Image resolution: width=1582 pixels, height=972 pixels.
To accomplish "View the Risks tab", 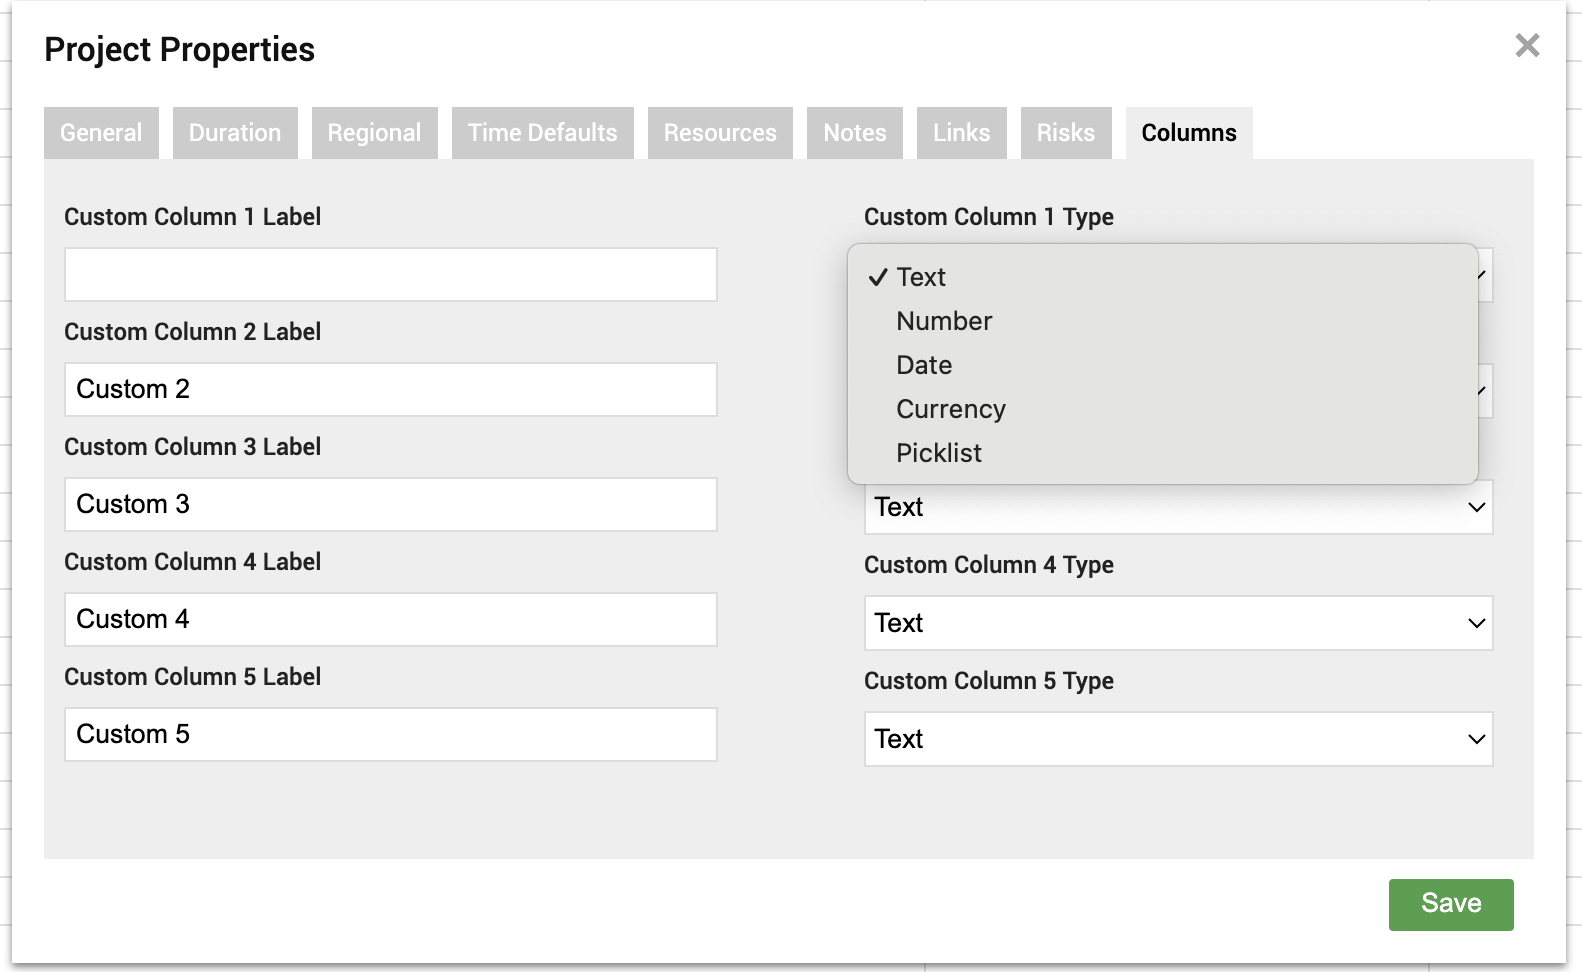I will coord(1065,133).
